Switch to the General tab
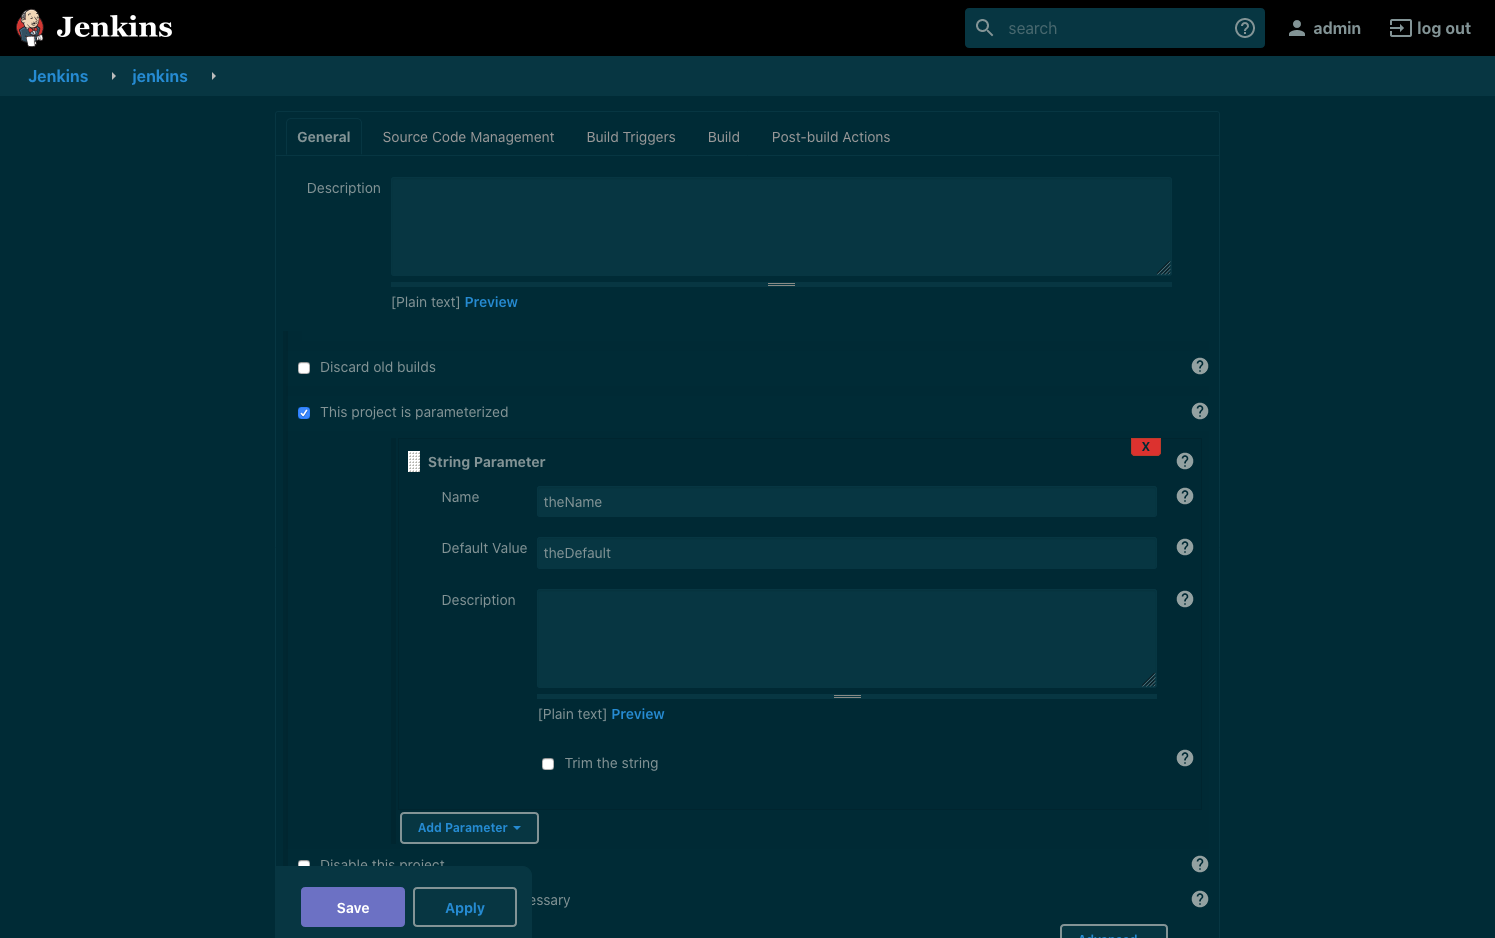The width and height of the screenshot is (1495, 938). point(324,137)
